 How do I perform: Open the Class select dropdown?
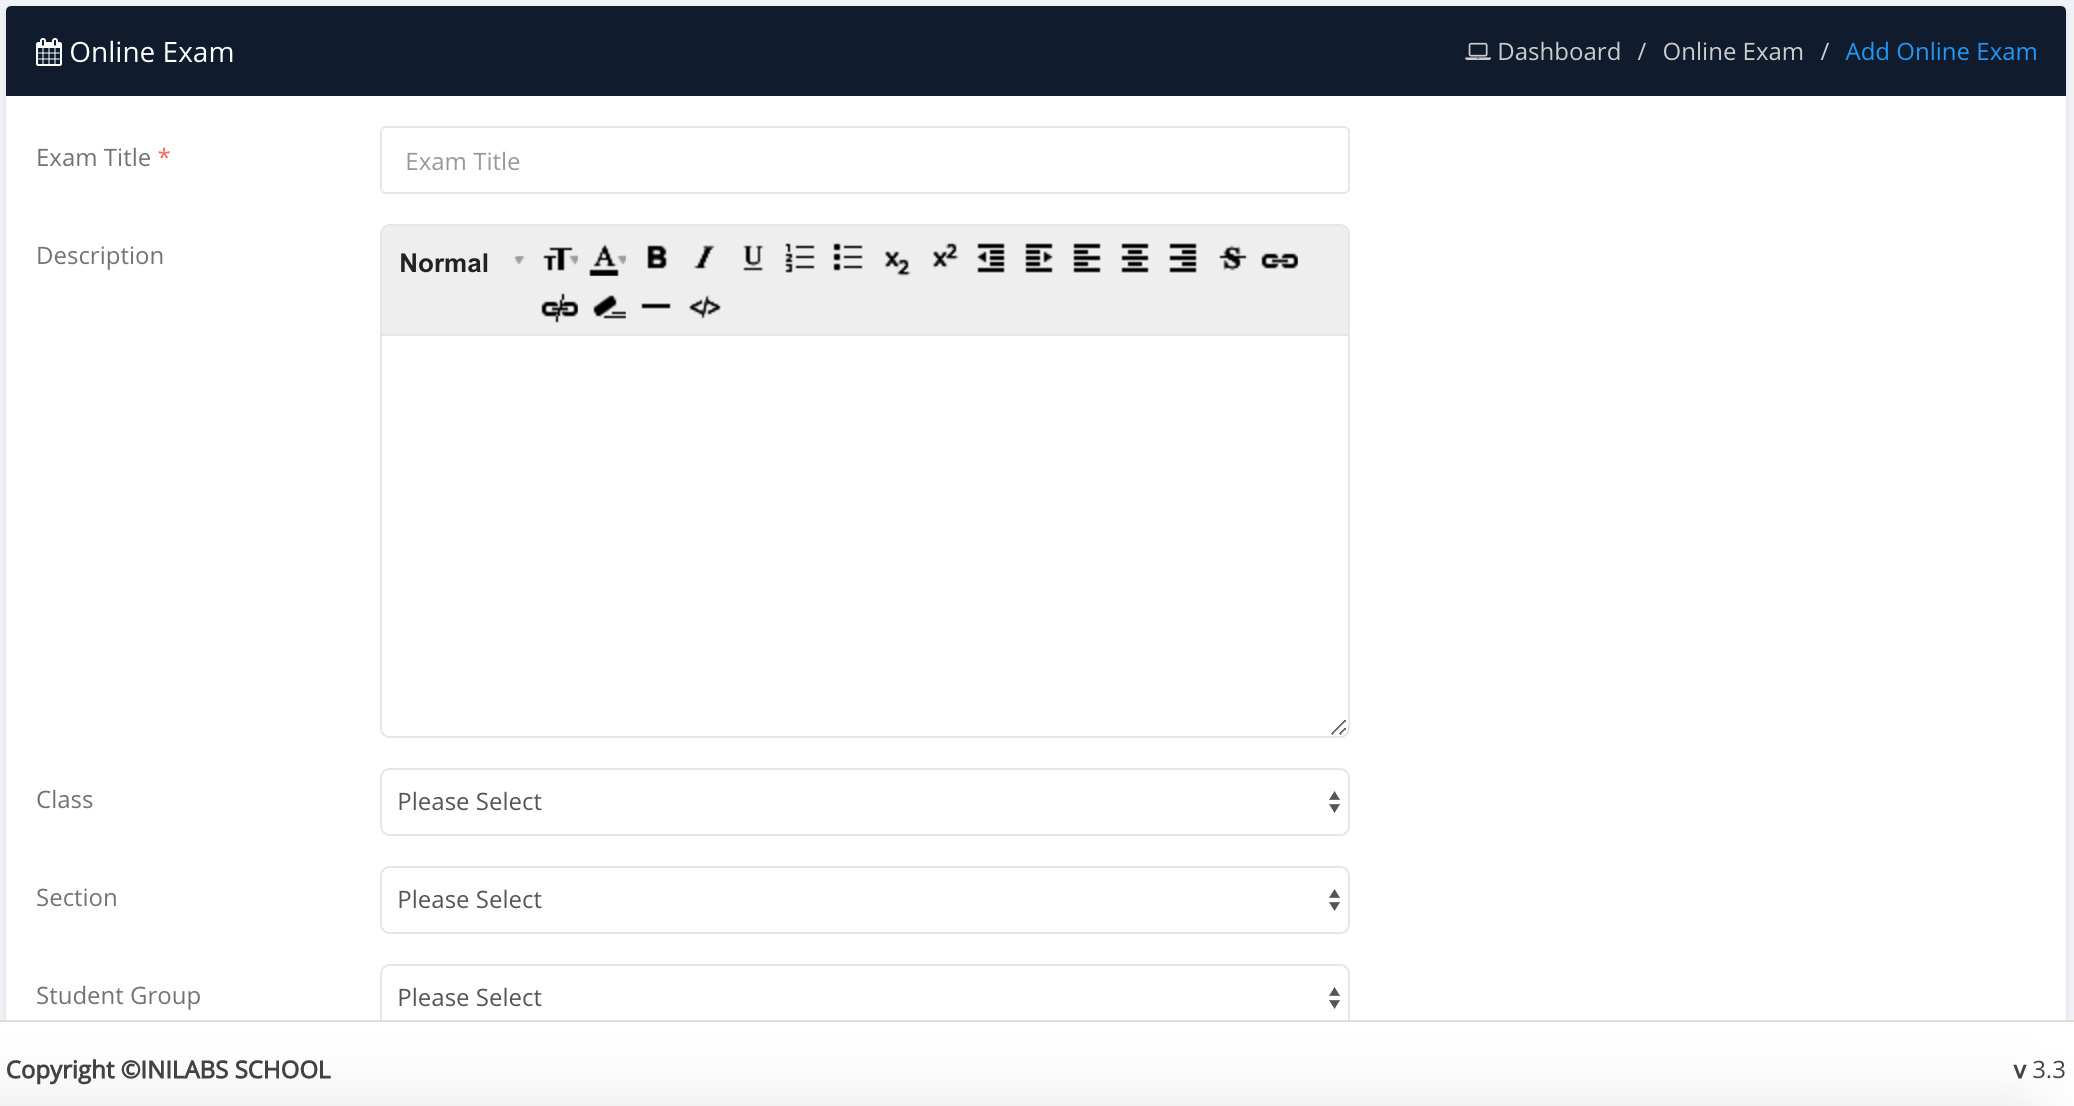pos(864,802)
